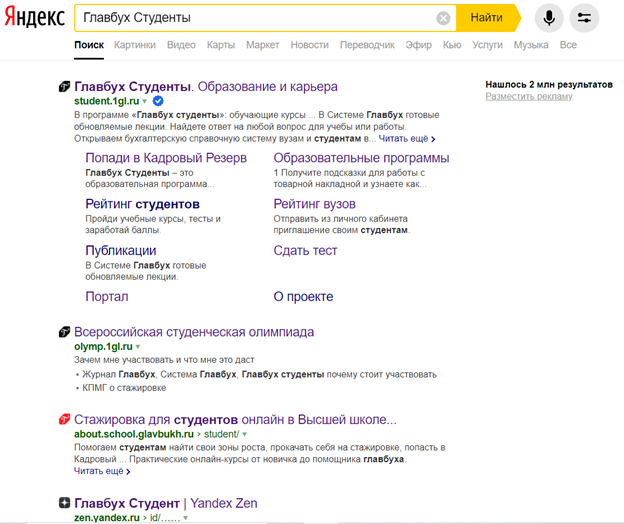624x524 pixels.
Task: Click the text КПМГ о стажировке
Action: point(124,388)
